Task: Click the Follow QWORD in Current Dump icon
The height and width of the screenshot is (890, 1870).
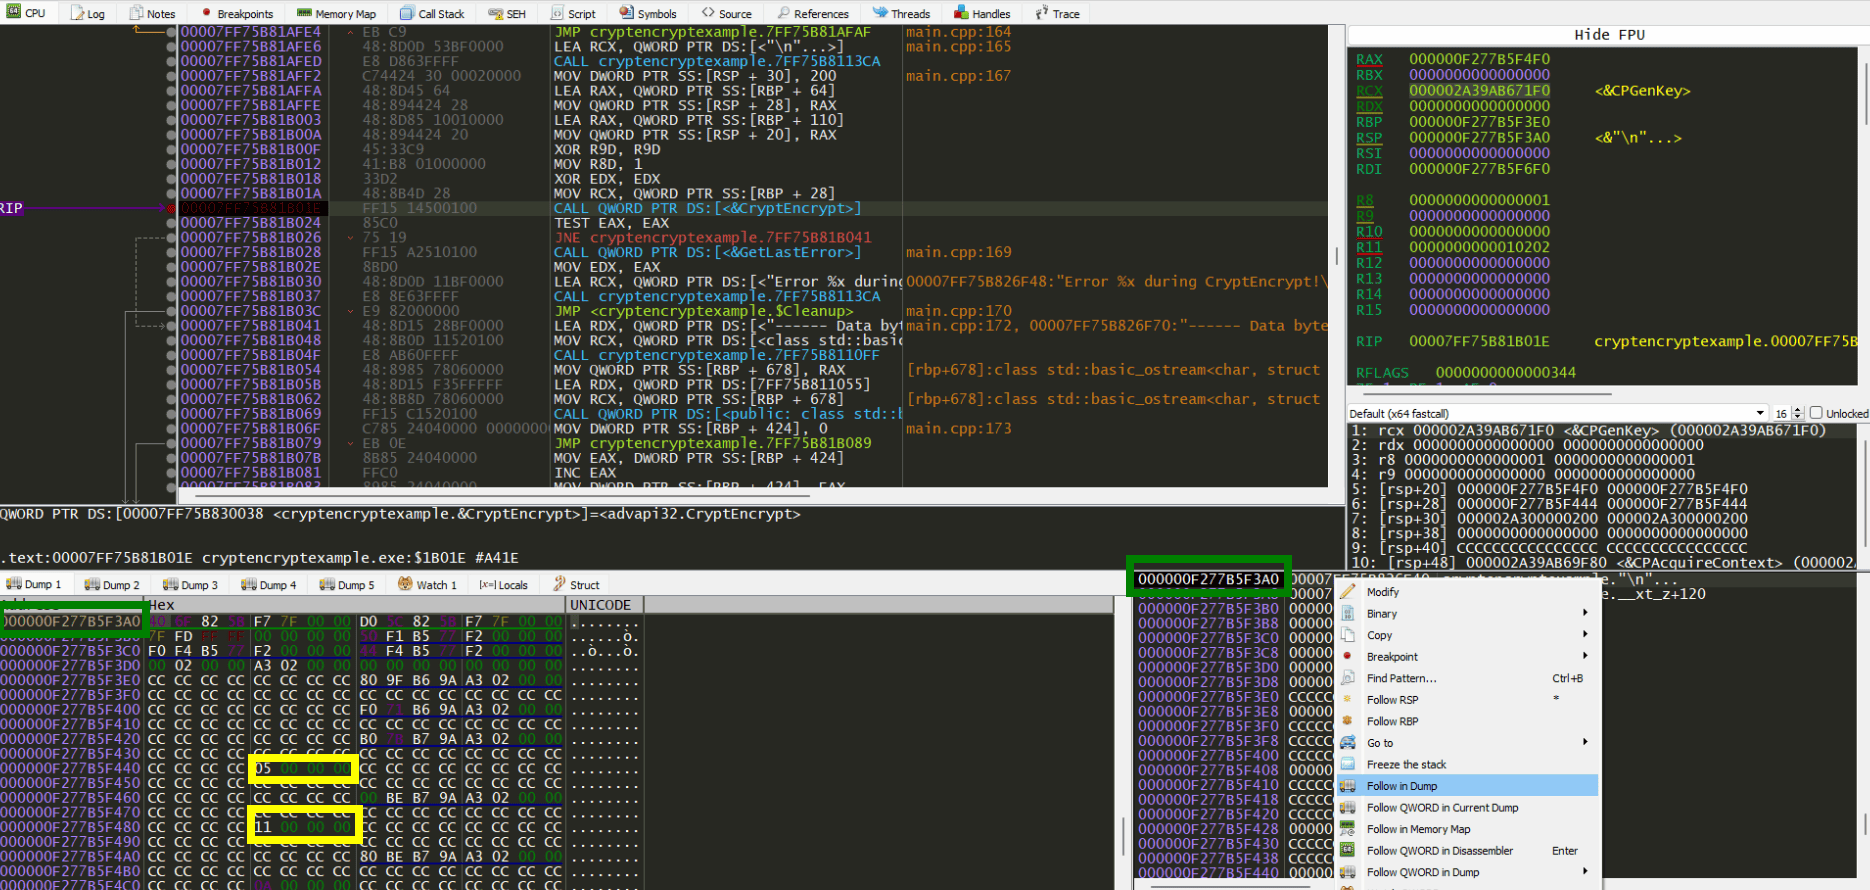Action: [x=1348, y=807]
